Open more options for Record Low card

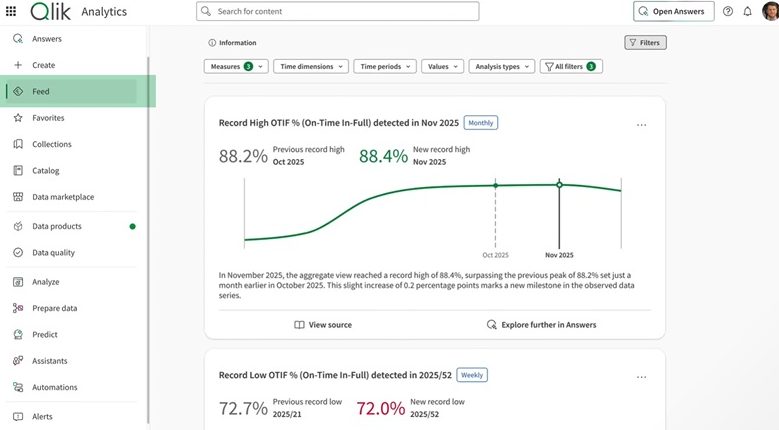[x=641, y=377]
